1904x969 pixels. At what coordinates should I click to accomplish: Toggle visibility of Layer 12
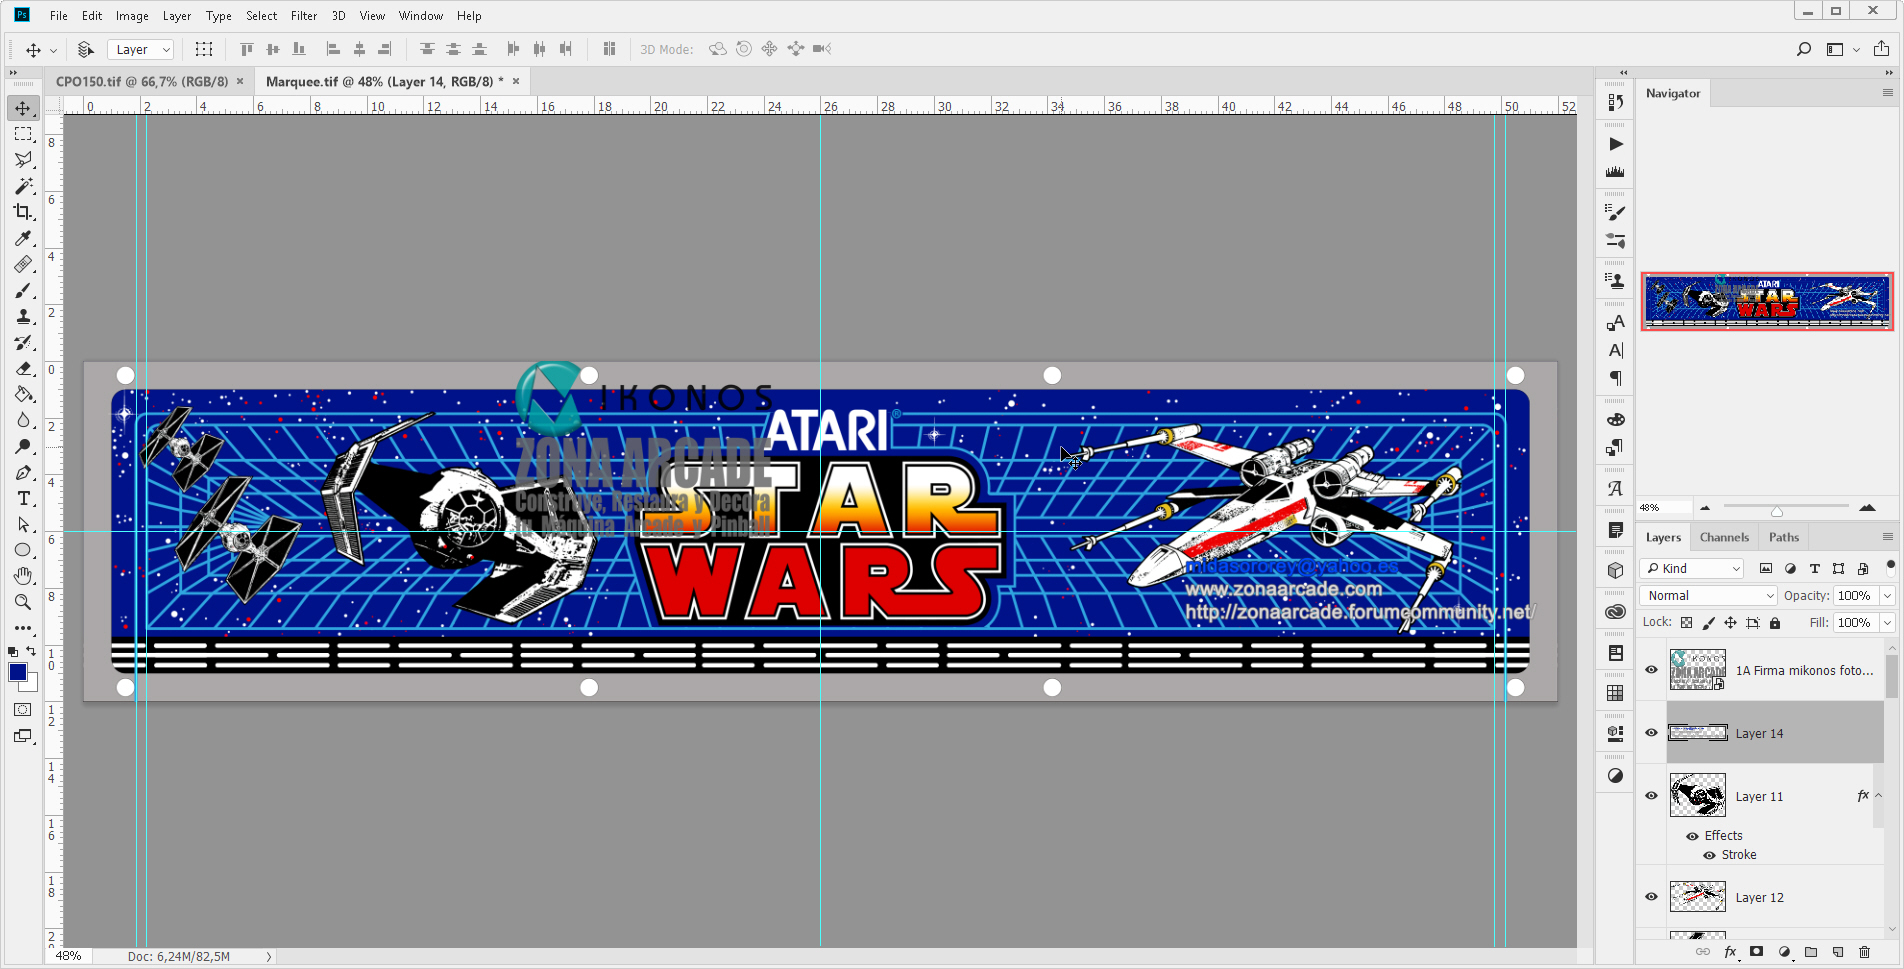pos(1651,897)
